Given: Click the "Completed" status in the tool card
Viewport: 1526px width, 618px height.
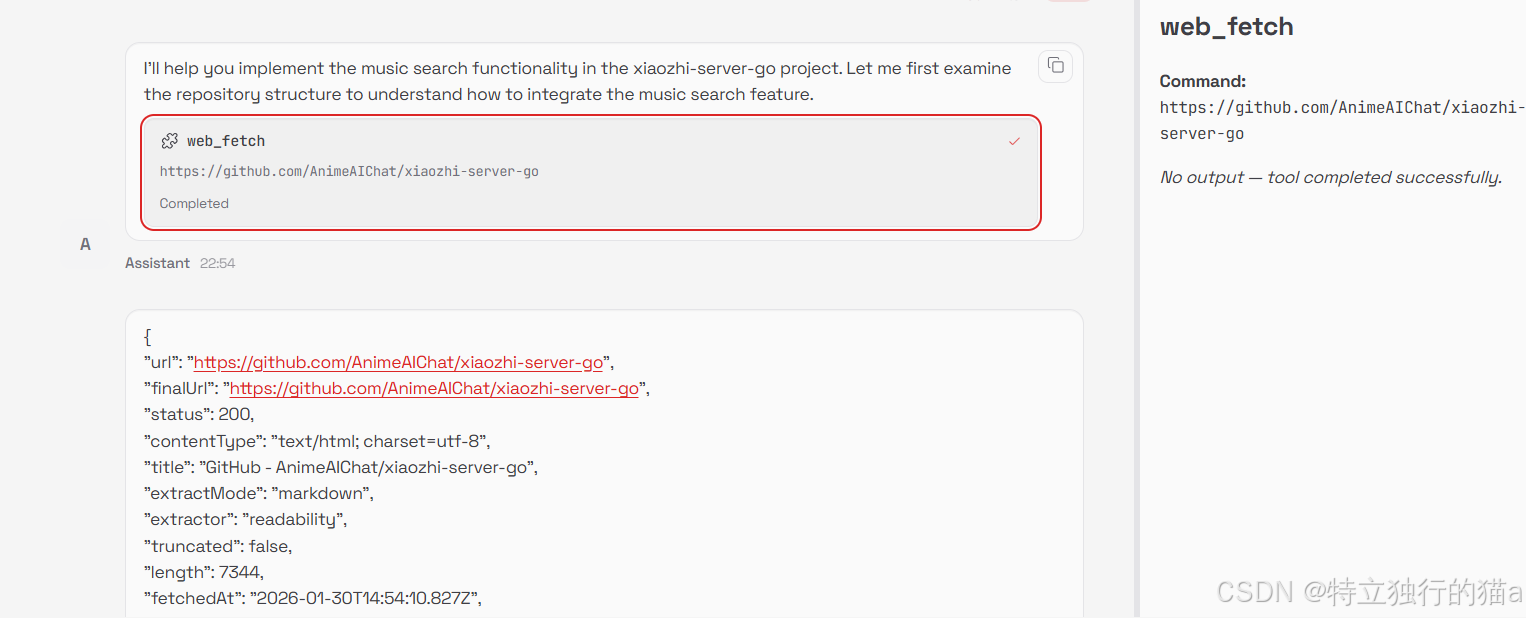Looking at the screenshot, I should (x=194, y=203).
